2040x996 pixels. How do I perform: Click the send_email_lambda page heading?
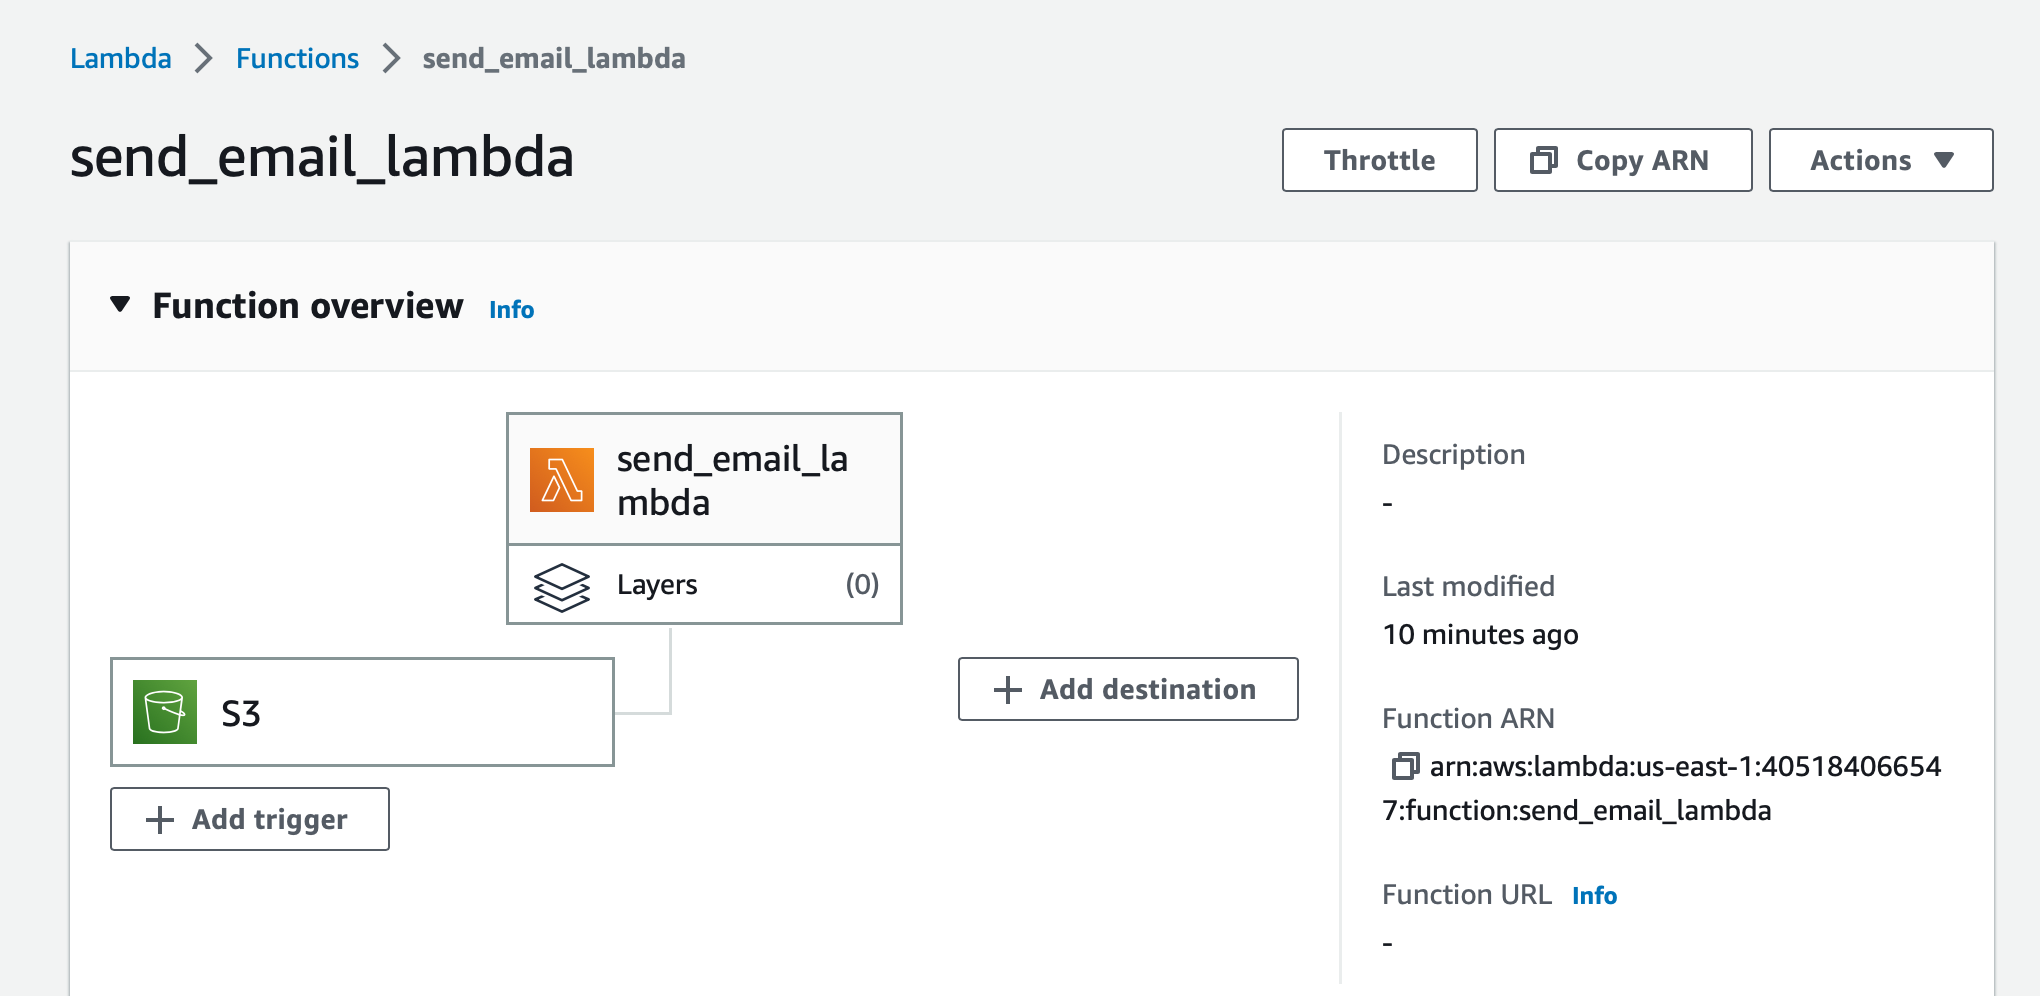coord(322,158)
